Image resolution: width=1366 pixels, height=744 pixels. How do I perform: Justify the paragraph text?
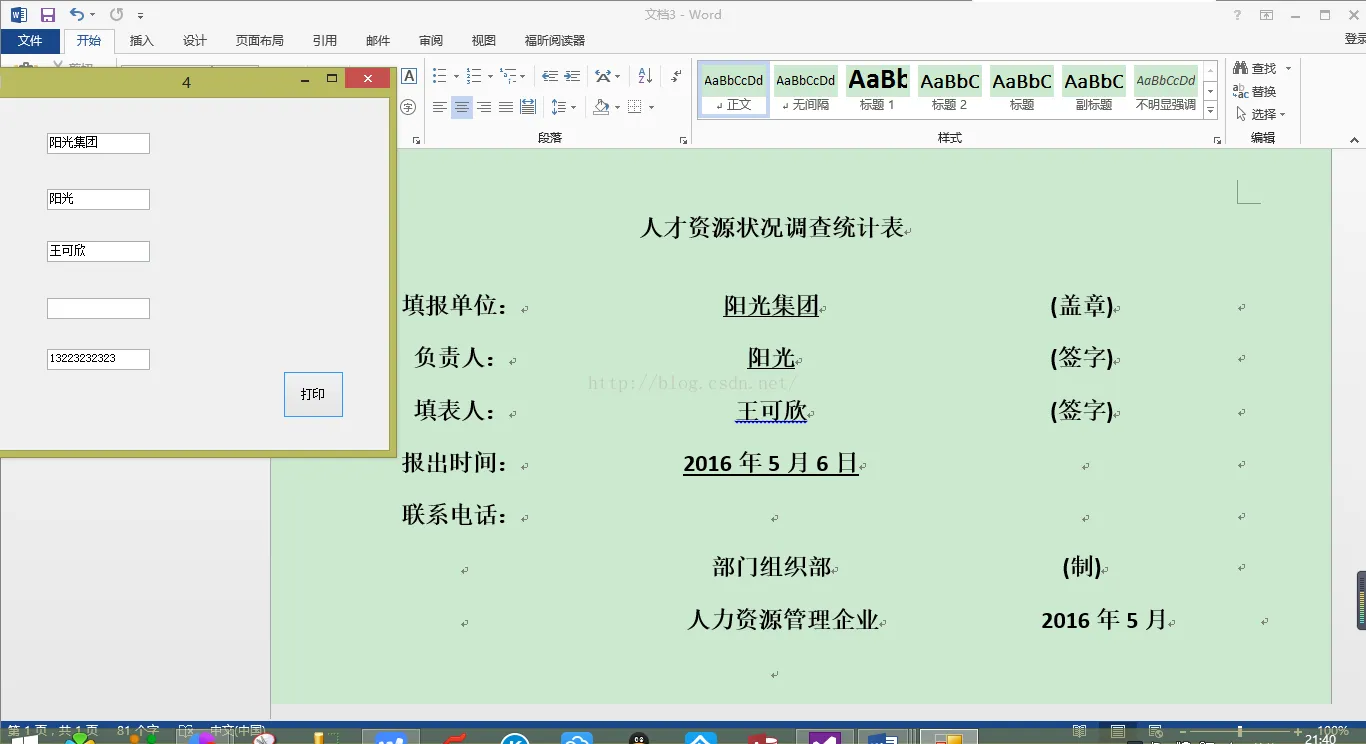pos(506,107)
